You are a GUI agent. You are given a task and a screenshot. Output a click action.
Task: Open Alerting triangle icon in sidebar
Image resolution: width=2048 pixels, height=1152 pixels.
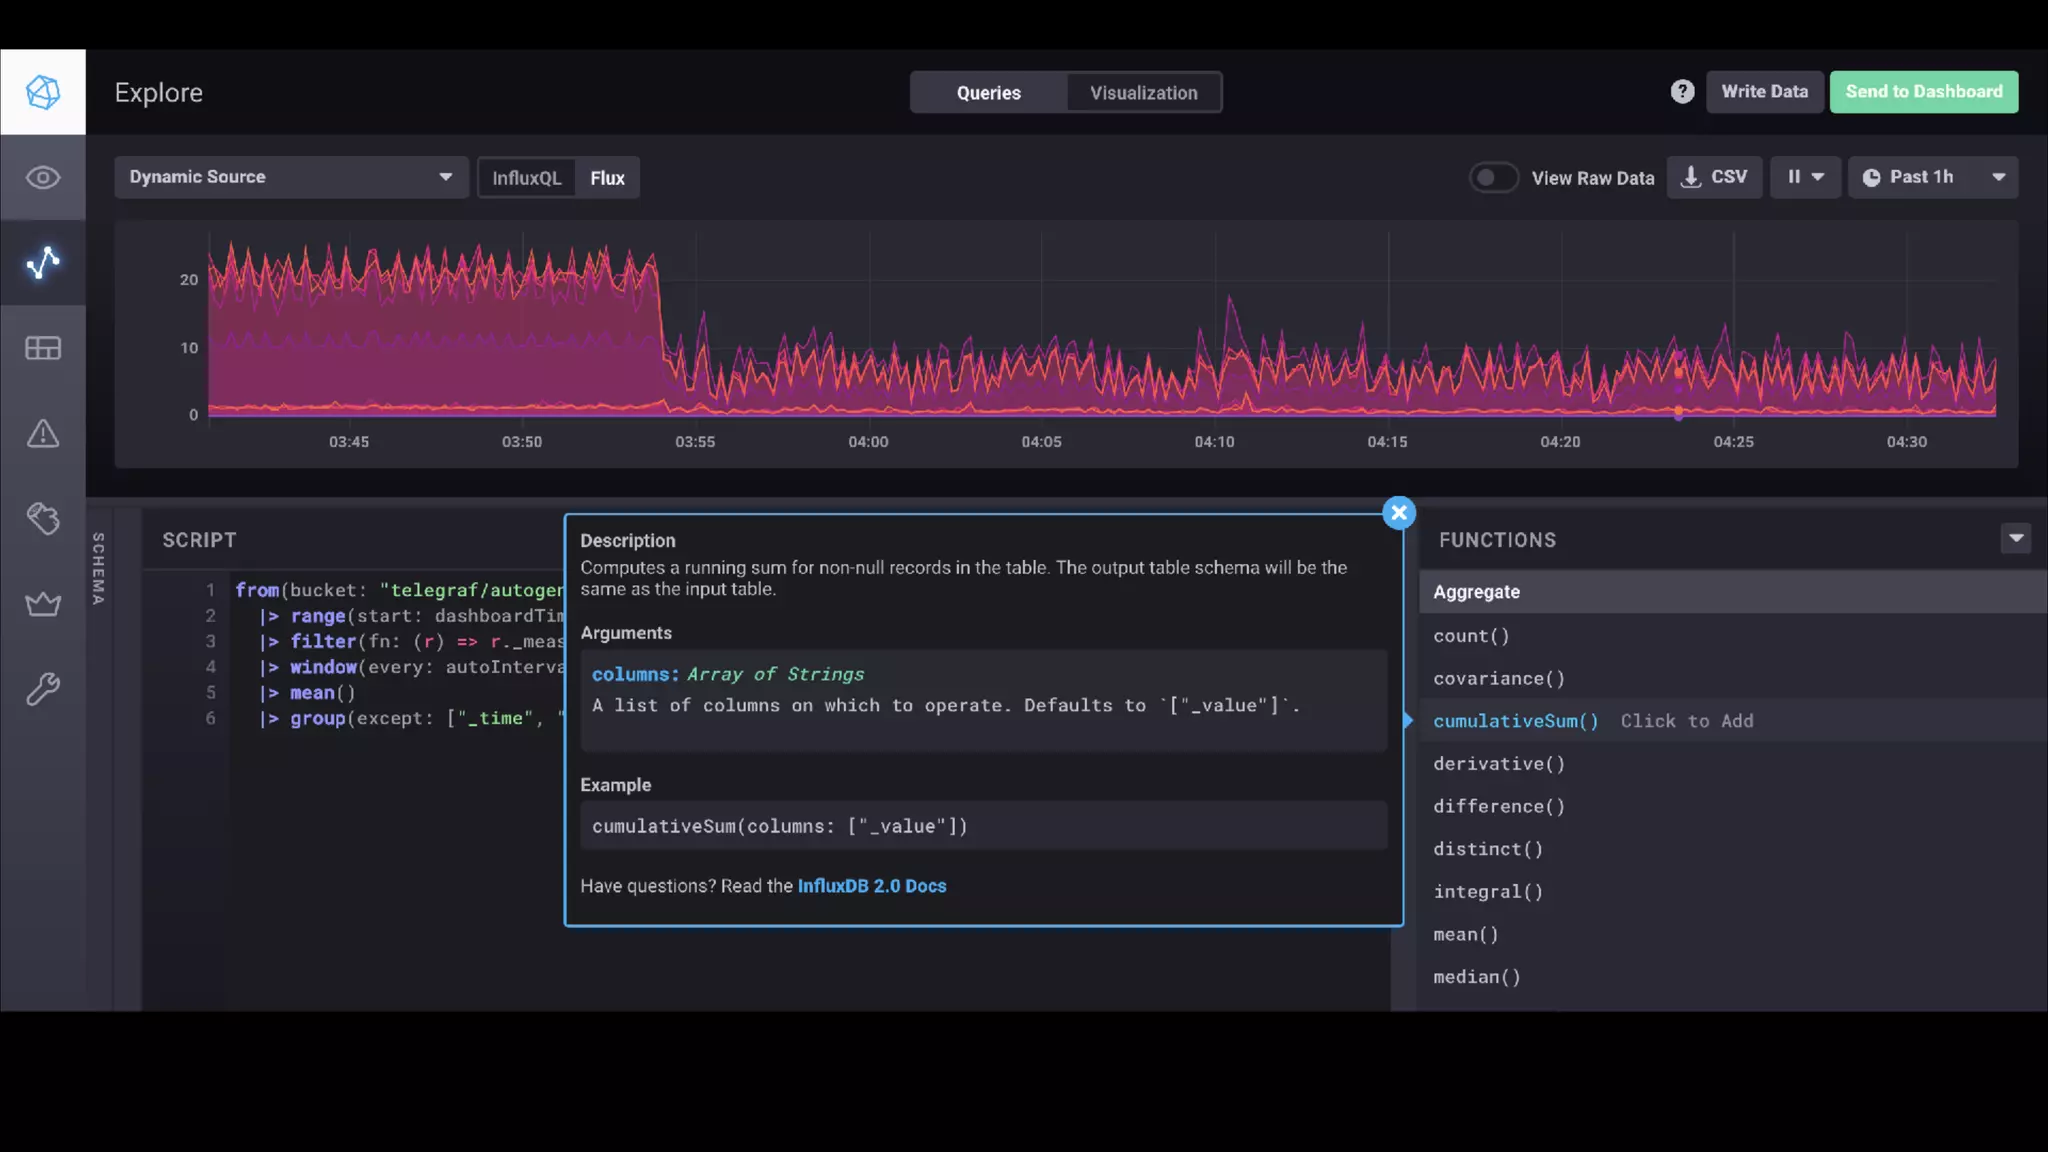43,434
